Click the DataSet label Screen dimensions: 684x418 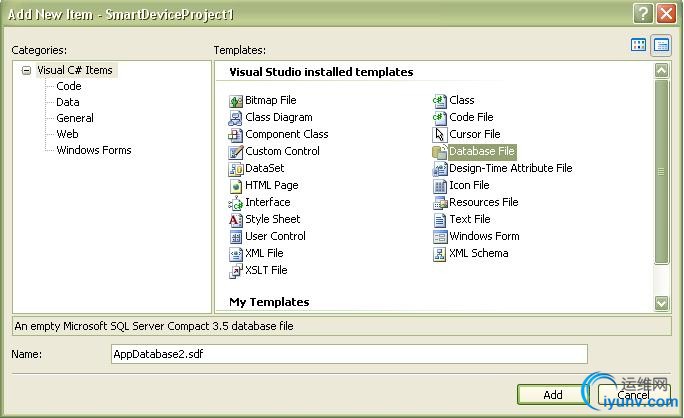click(264, 168)
